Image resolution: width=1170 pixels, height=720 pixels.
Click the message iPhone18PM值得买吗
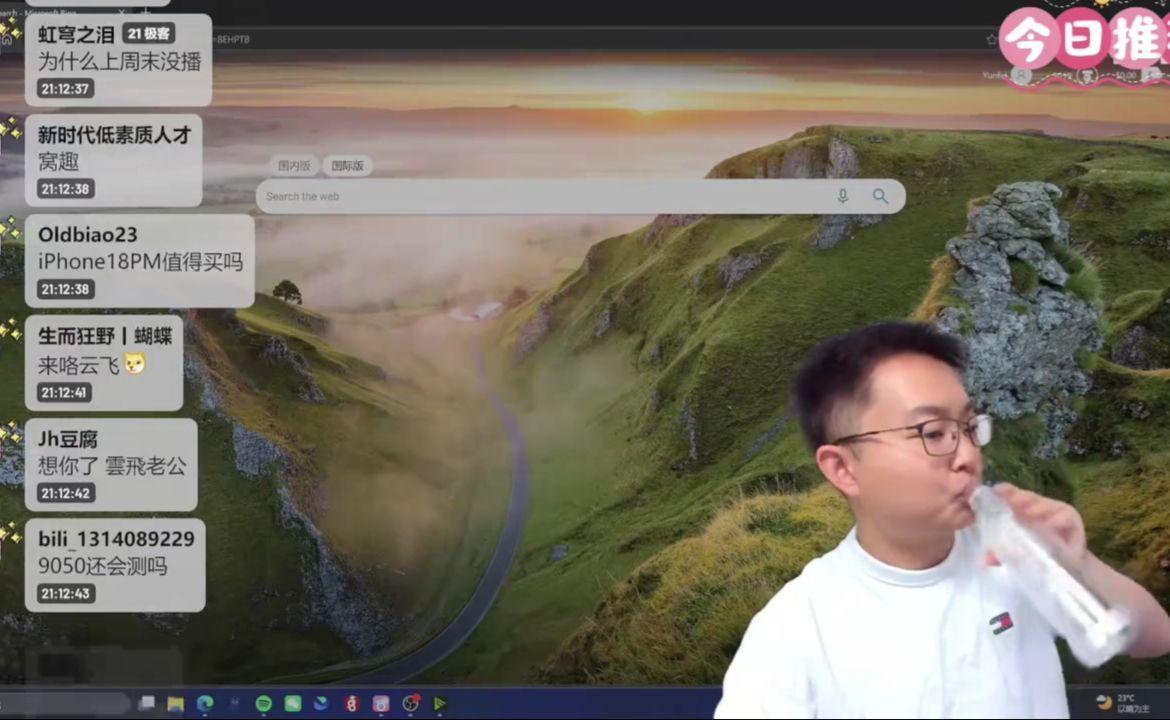click(140, 262)
